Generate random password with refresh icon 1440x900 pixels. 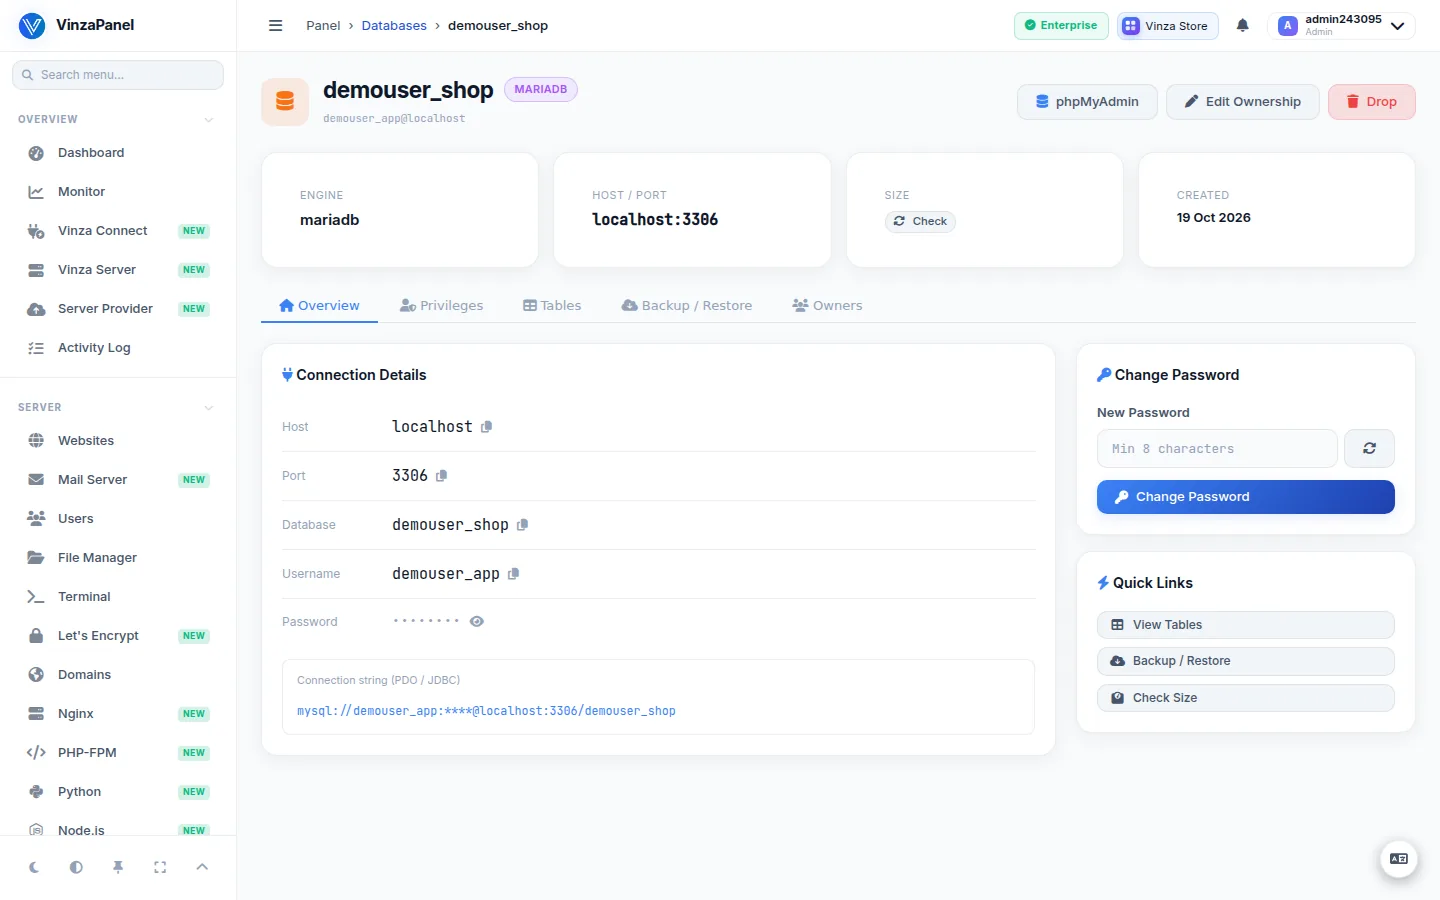tap(1369, 449)
